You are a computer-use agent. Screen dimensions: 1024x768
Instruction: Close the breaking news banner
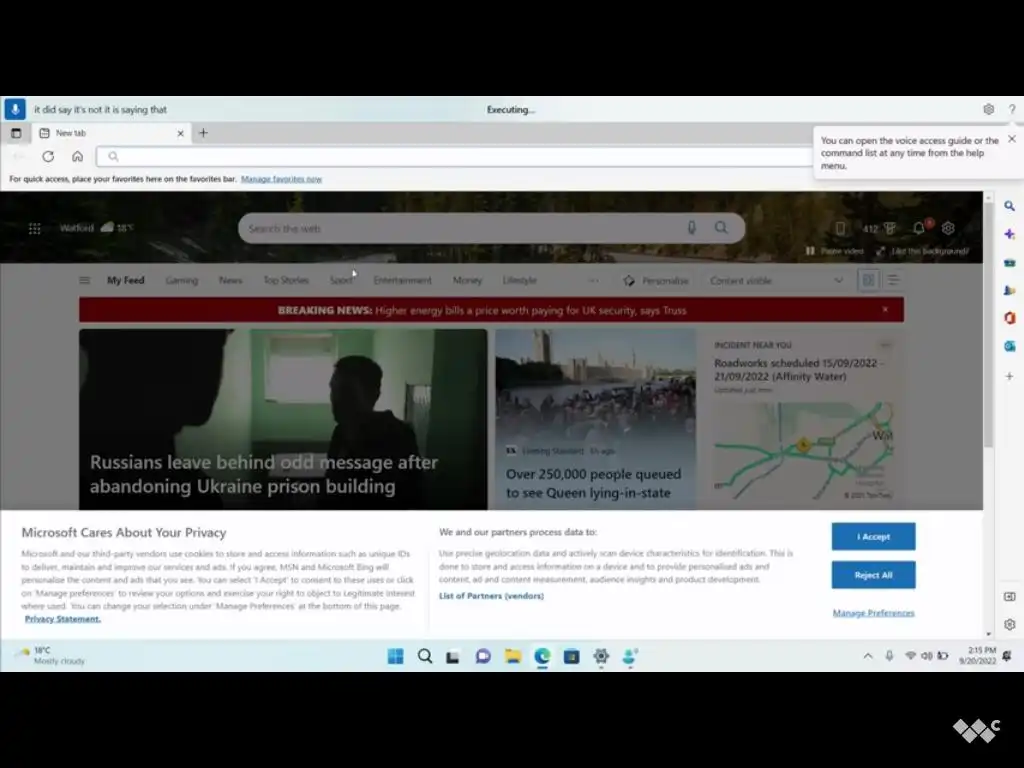885,310
